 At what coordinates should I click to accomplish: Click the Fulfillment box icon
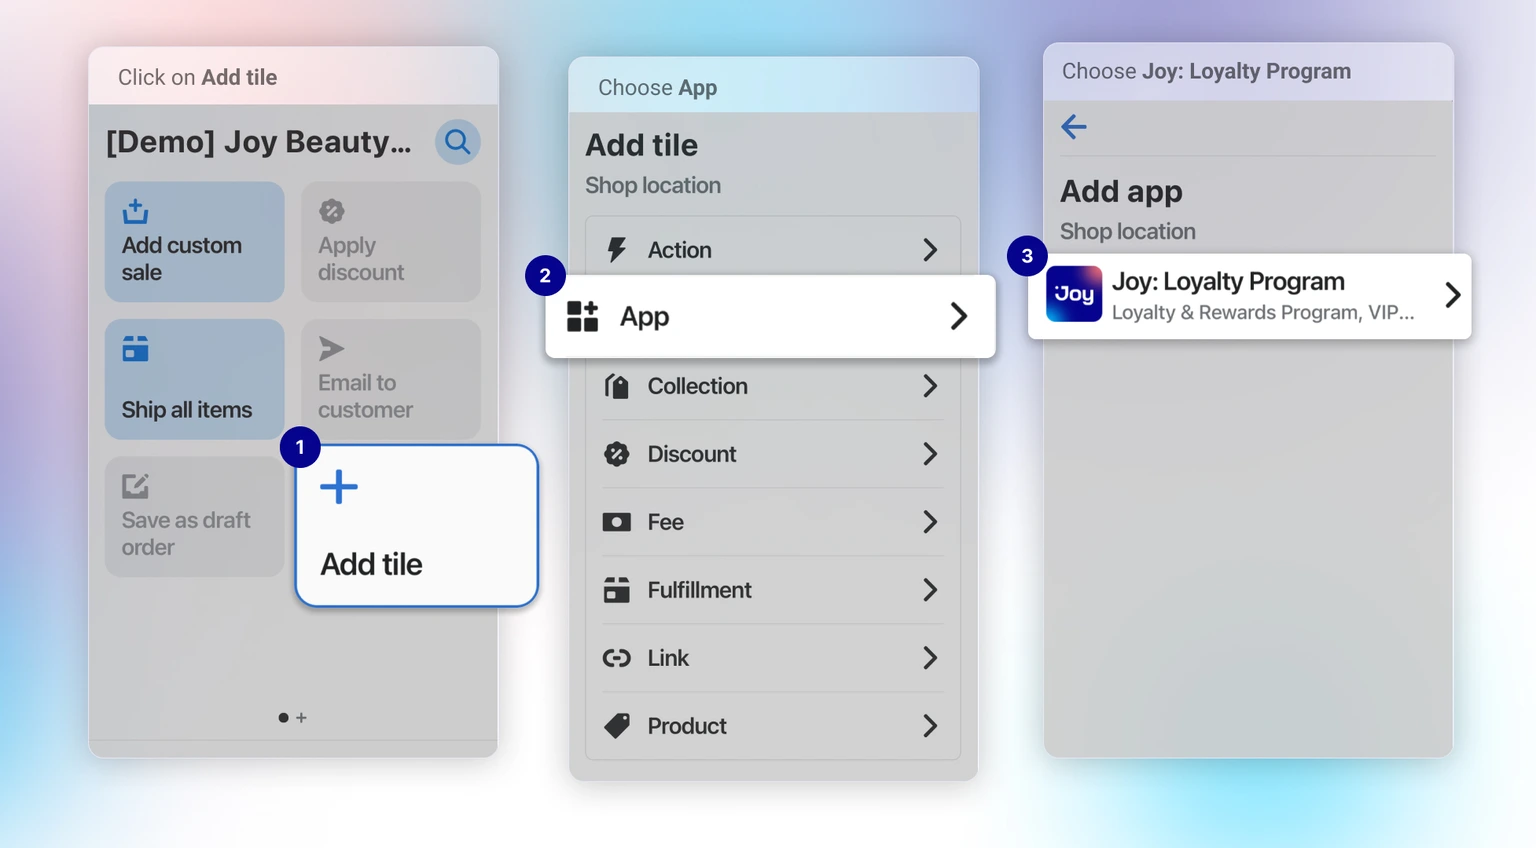(x=617, y=590)
